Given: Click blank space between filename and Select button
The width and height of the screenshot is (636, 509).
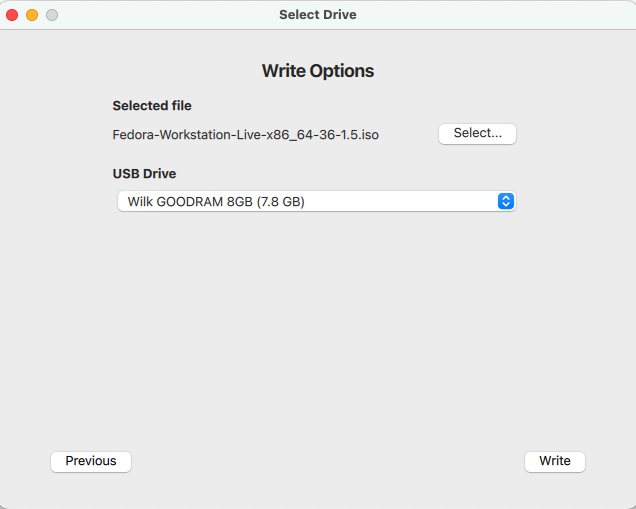Looking at the screenshot, I should pos(408,134).
